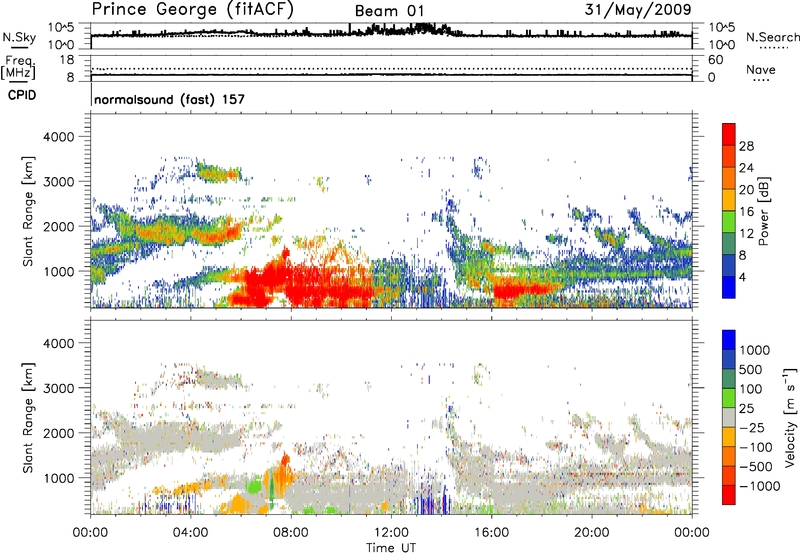Click the '100' tick on Velocity colorbar
Image resolution: width=800 pixels, height=554 pixels.
[x=751, y=389]
